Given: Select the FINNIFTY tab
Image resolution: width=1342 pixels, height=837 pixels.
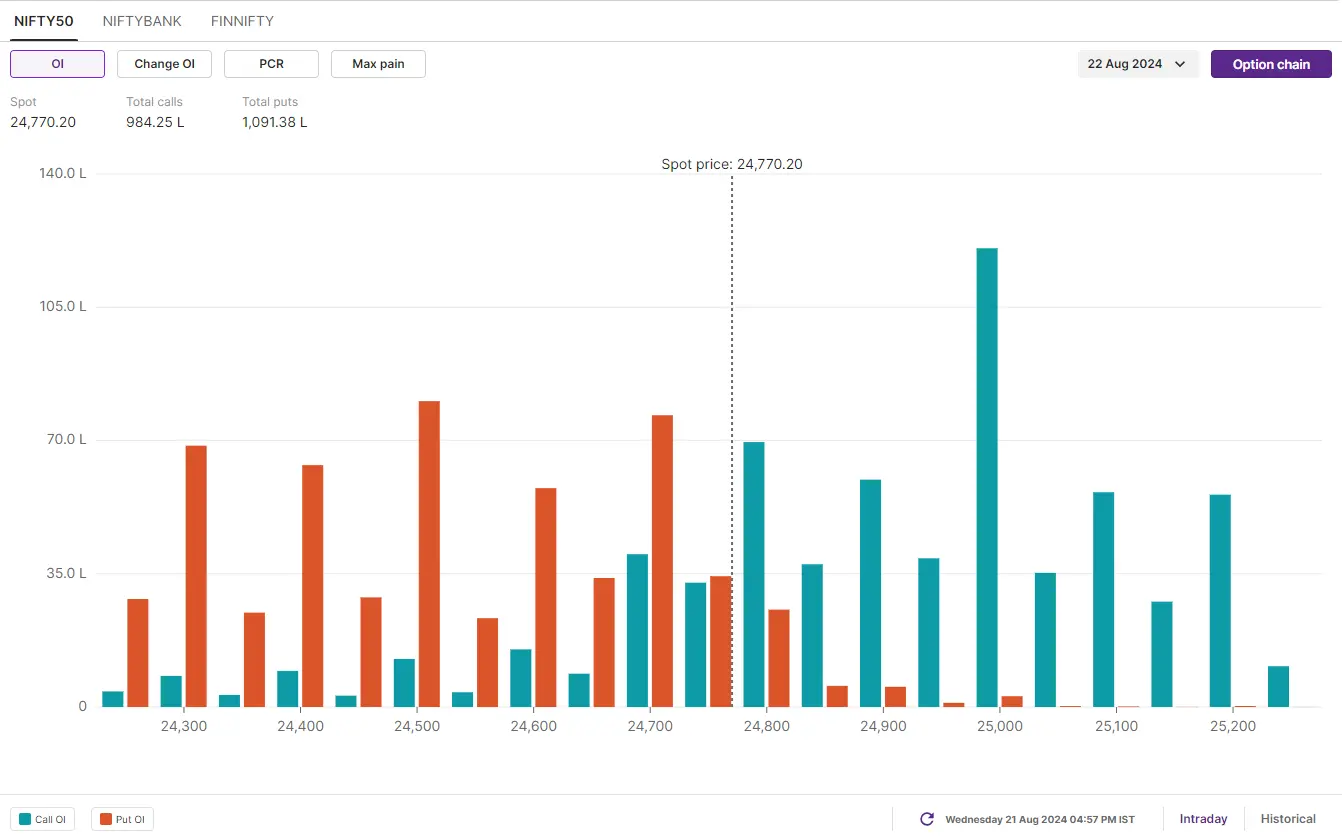Looking at the screenshot, I should pyautogui.click(x=242, y=21).
